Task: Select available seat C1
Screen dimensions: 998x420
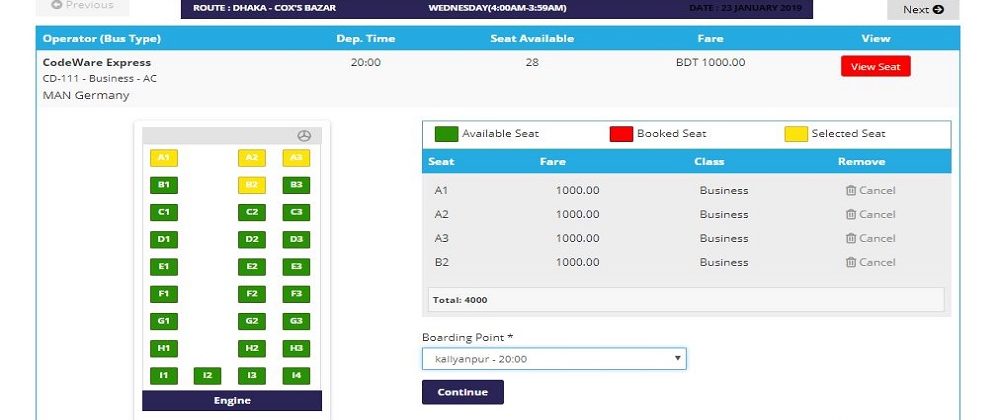Action: coord(164,213)
